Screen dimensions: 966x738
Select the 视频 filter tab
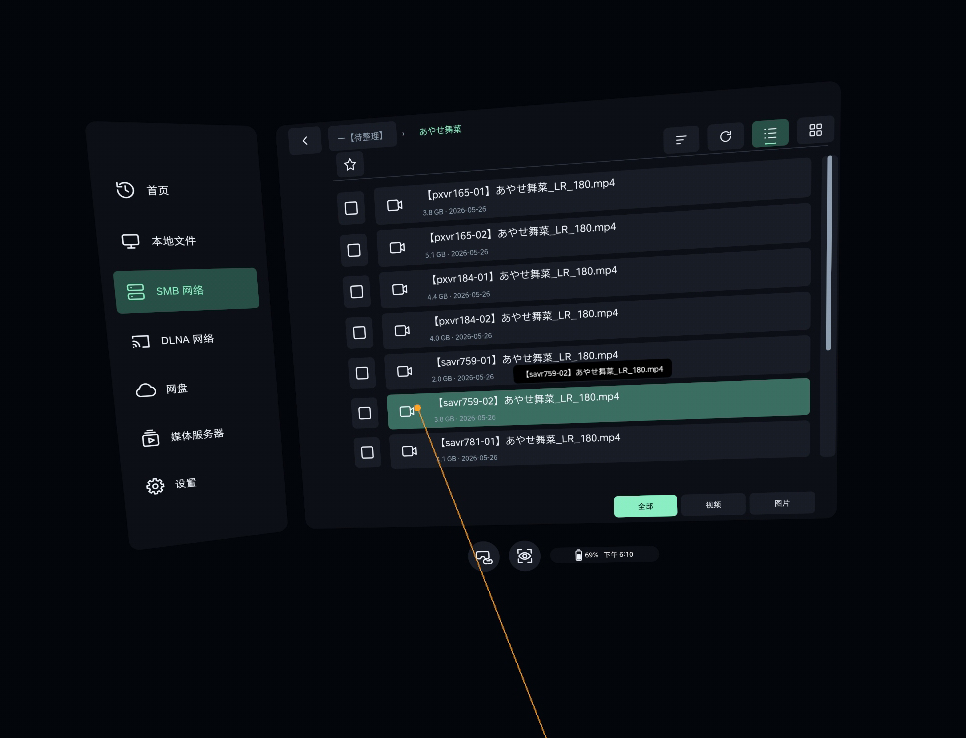click(x=713, y=505)
